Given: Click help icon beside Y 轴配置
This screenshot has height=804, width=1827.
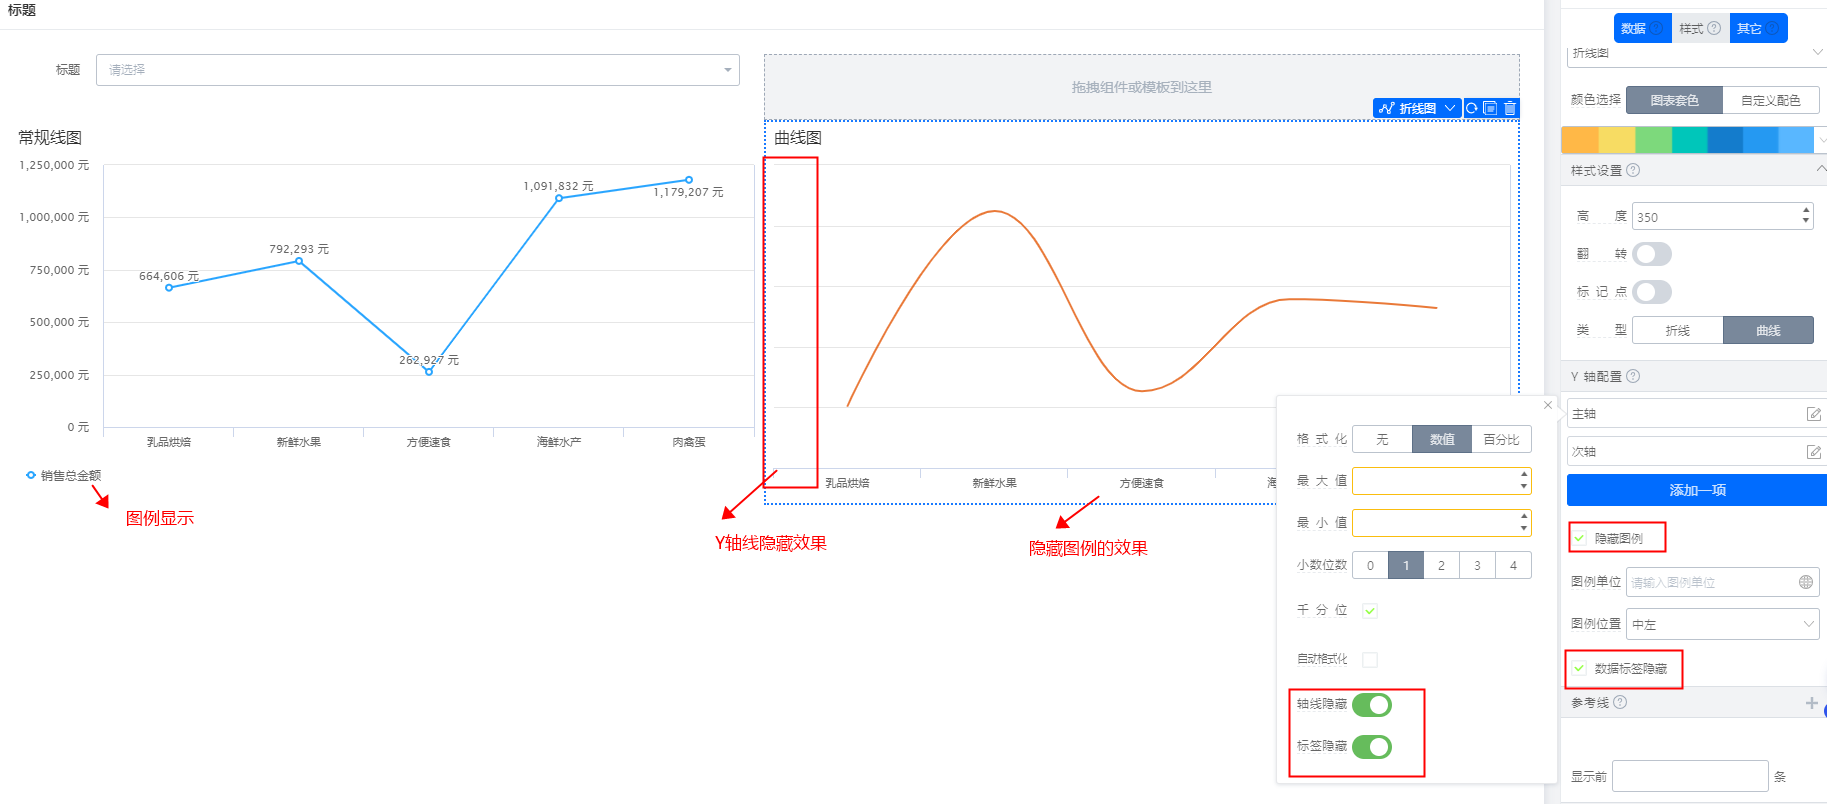Looking at the screenshot, I should [x=1633, y=376].
